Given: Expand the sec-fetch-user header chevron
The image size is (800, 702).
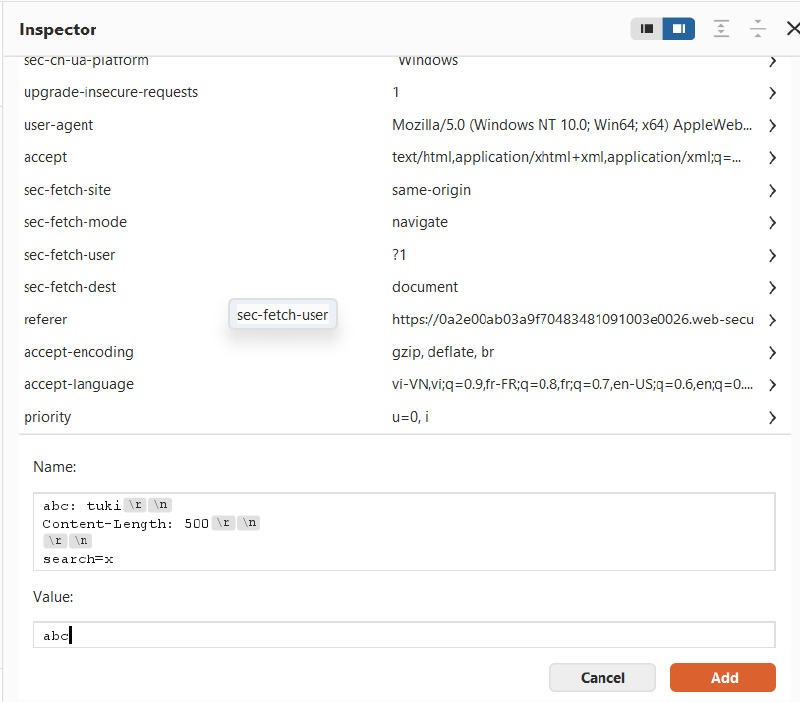Looking at the screenshot, I should (772, 255).
